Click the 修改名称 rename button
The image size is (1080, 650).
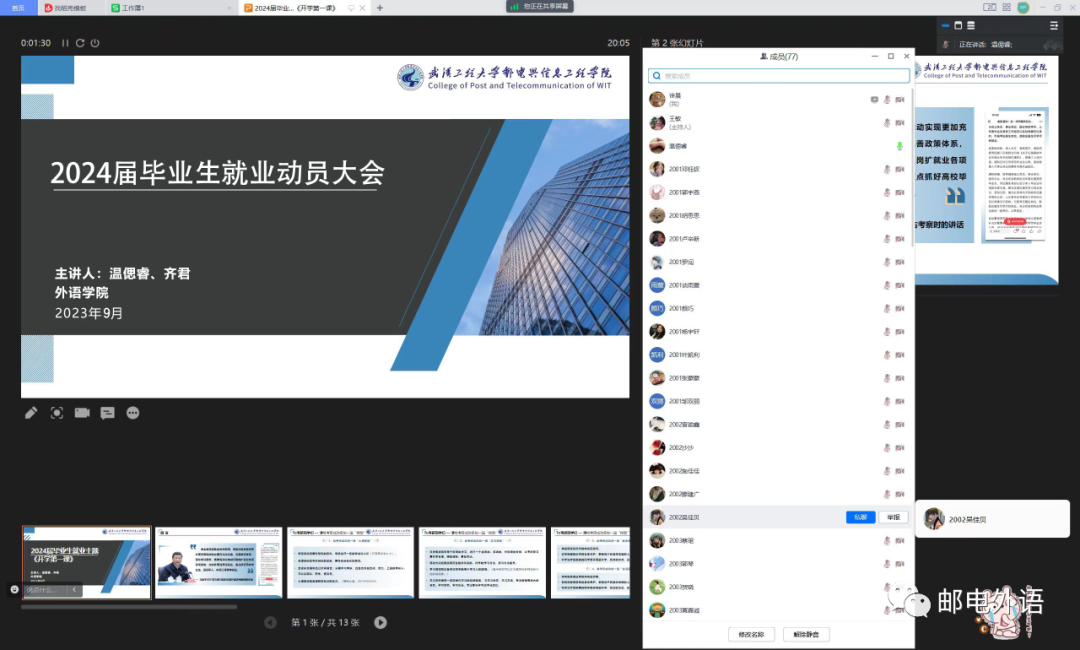coord(751,634)
